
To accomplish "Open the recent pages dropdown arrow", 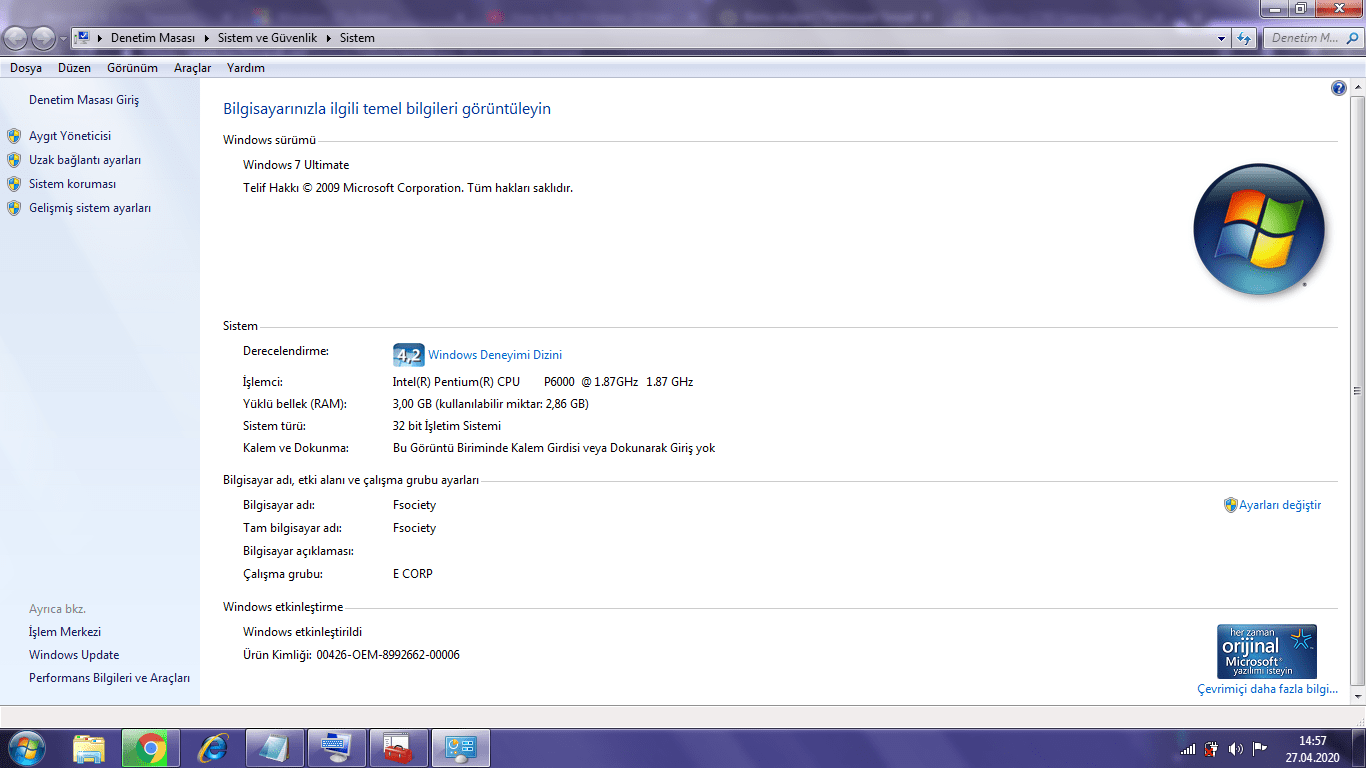I will click(x=63, y=38).
